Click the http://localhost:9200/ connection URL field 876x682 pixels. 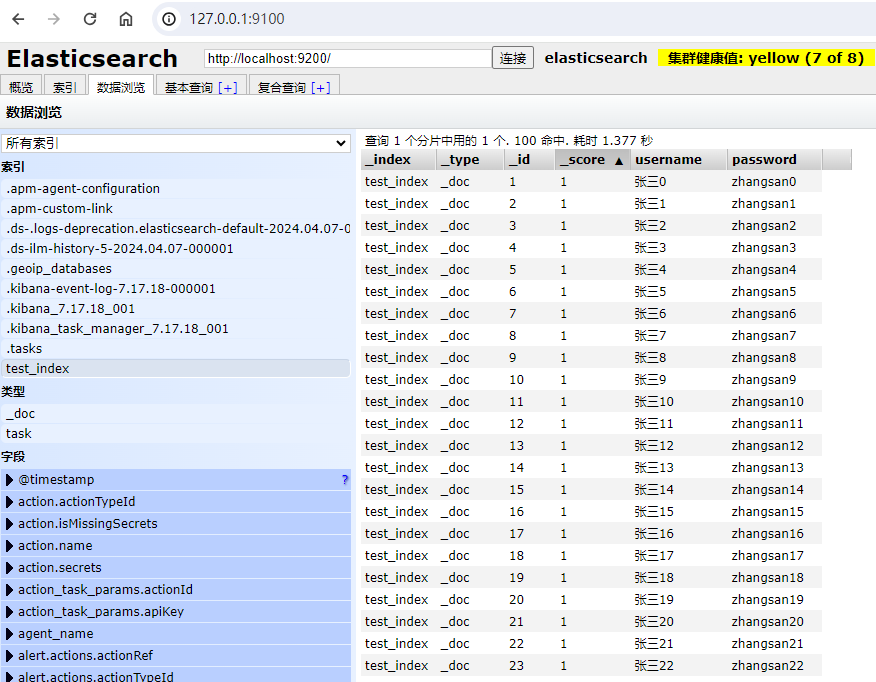(347, 59)
